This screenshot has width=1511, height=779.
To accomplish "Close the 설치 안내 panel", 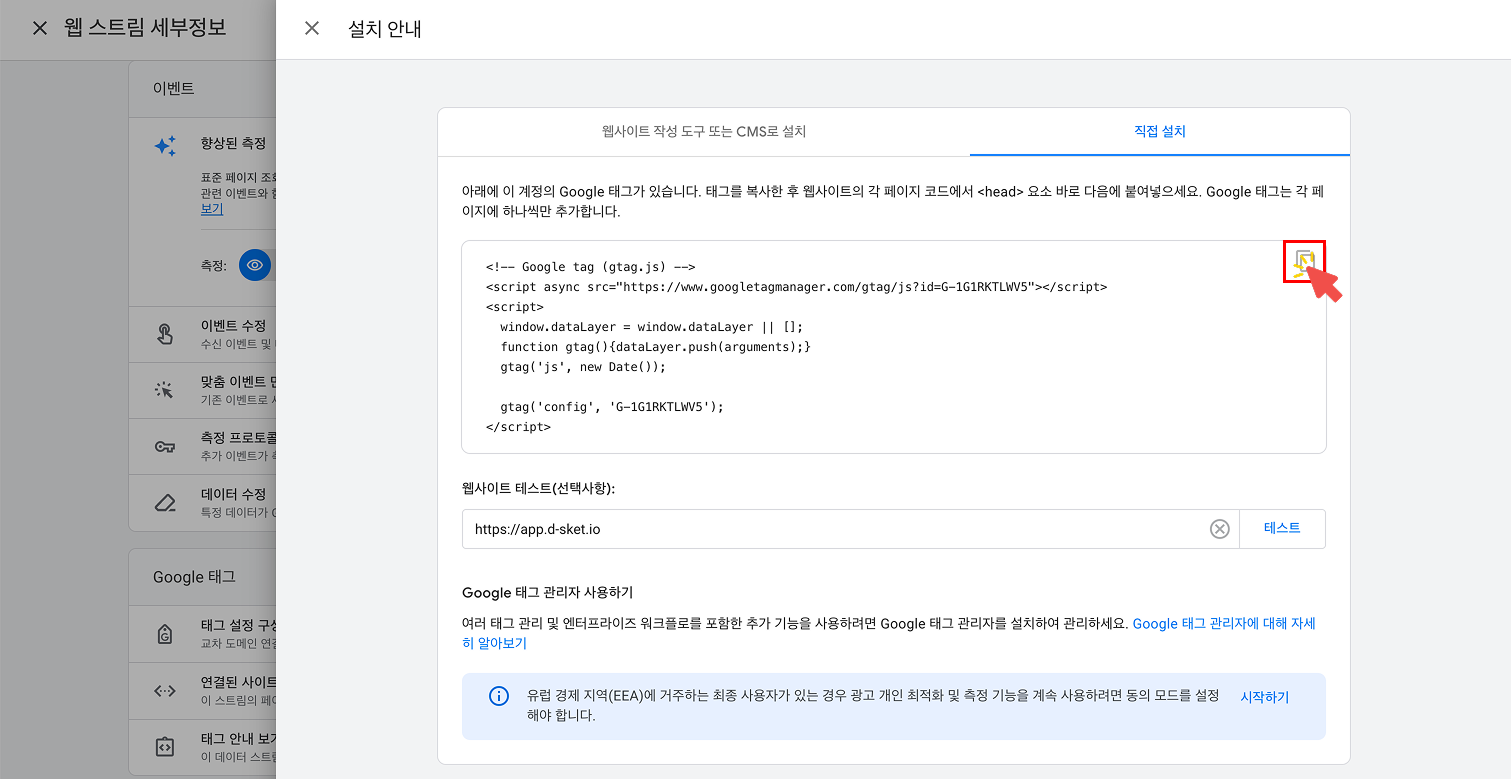I will [x=311, y=28].
